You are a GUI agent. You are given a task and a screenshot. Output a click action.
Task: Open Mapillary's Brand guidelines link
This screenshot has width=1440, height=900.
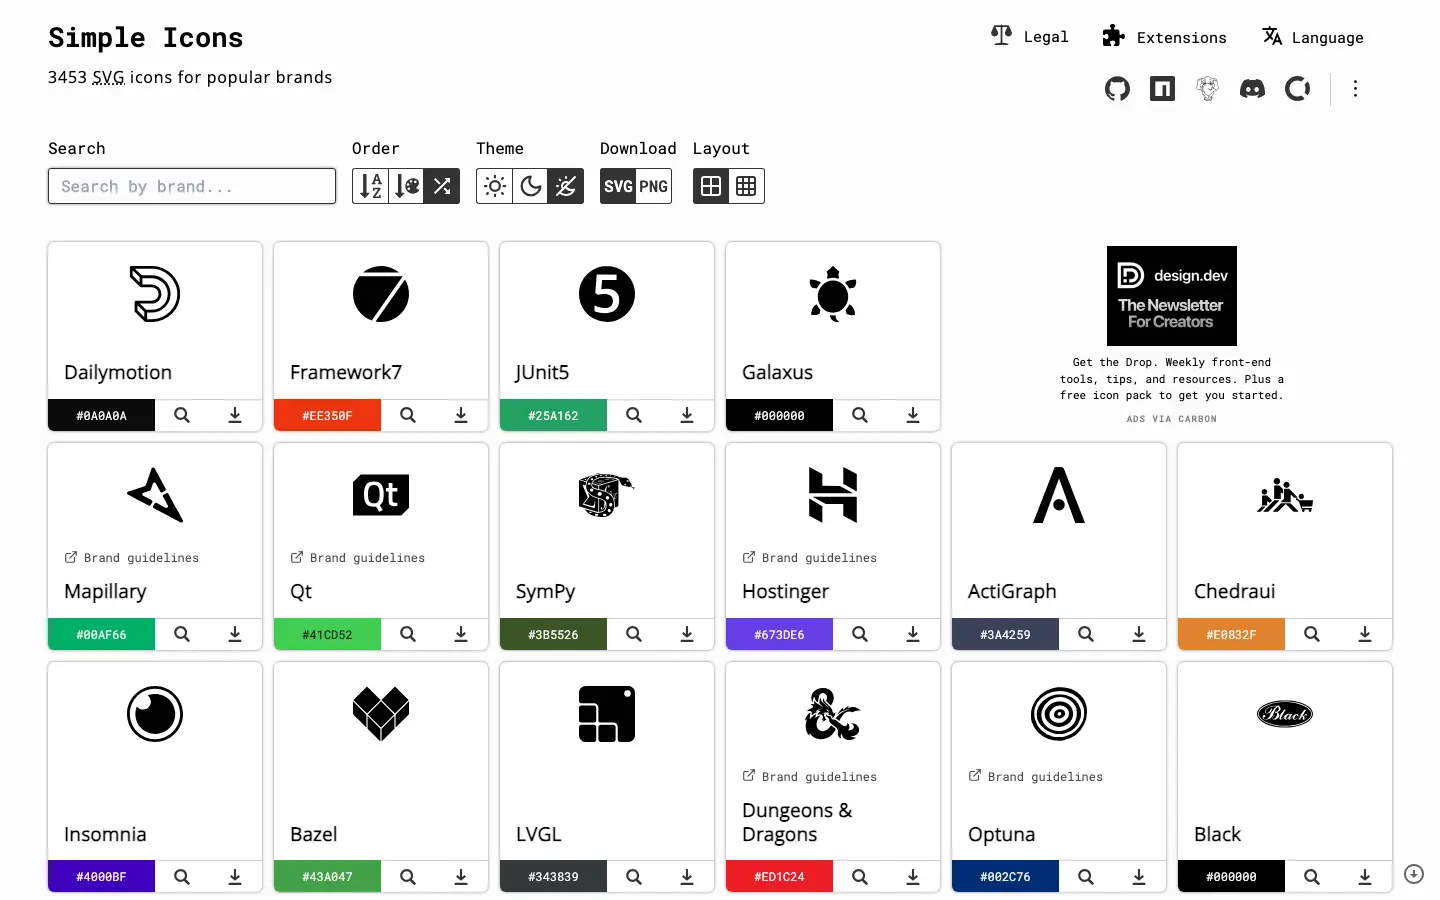click(x=132, y=558)
